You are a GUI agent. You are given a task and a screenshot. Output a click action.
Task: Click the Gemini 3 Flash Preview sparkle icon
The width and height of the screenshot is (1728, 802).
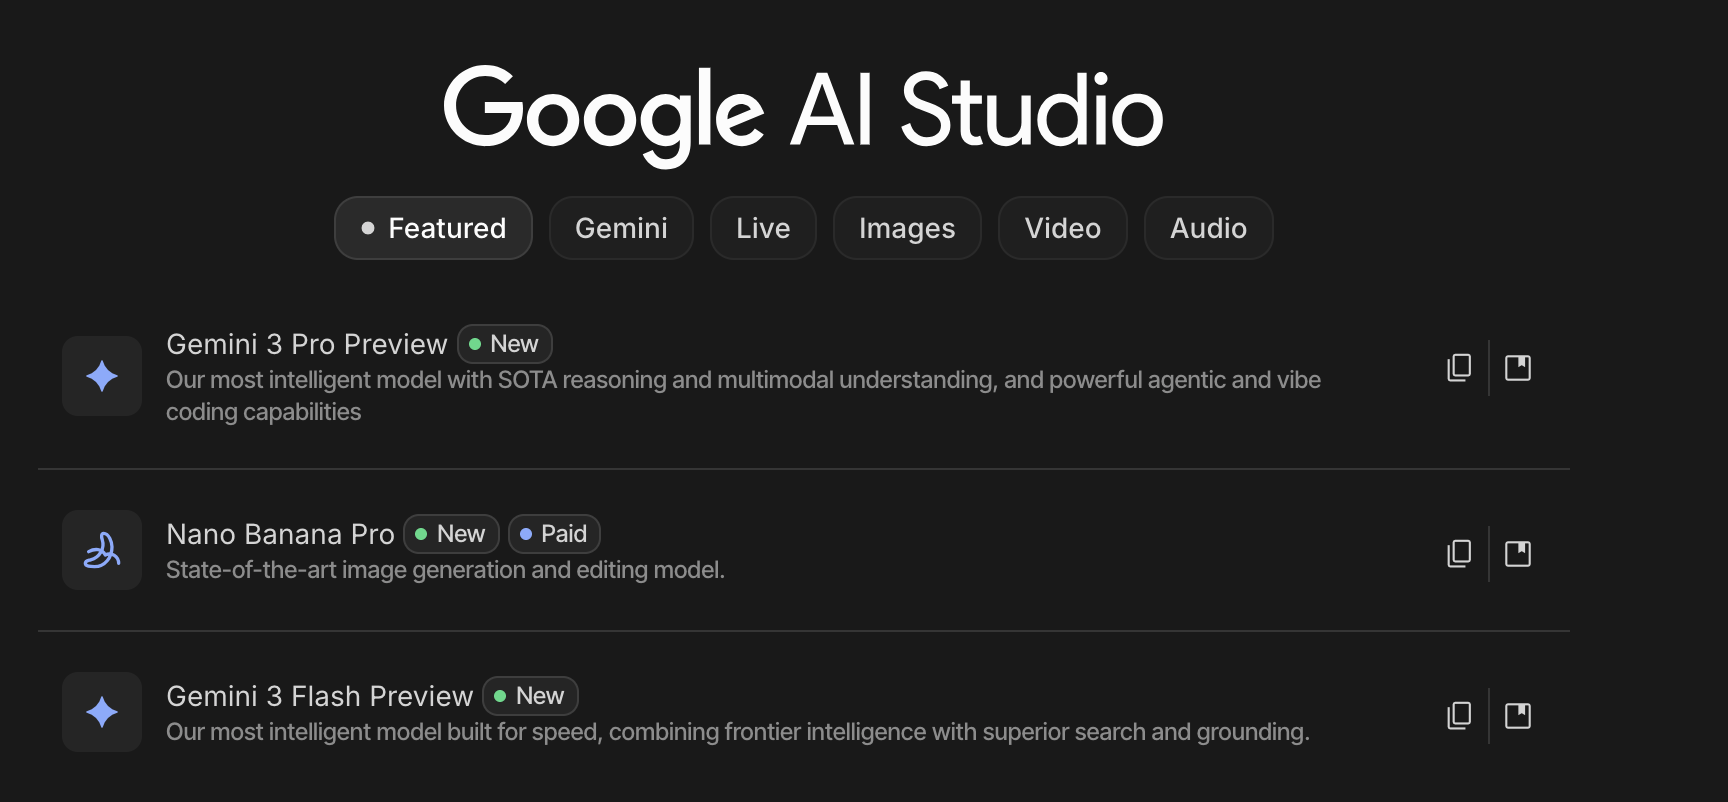[102, 712]
